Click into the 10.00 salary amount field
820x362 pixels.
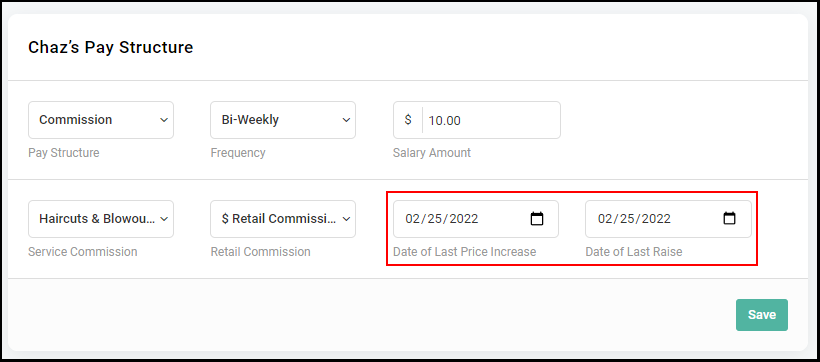491,120
